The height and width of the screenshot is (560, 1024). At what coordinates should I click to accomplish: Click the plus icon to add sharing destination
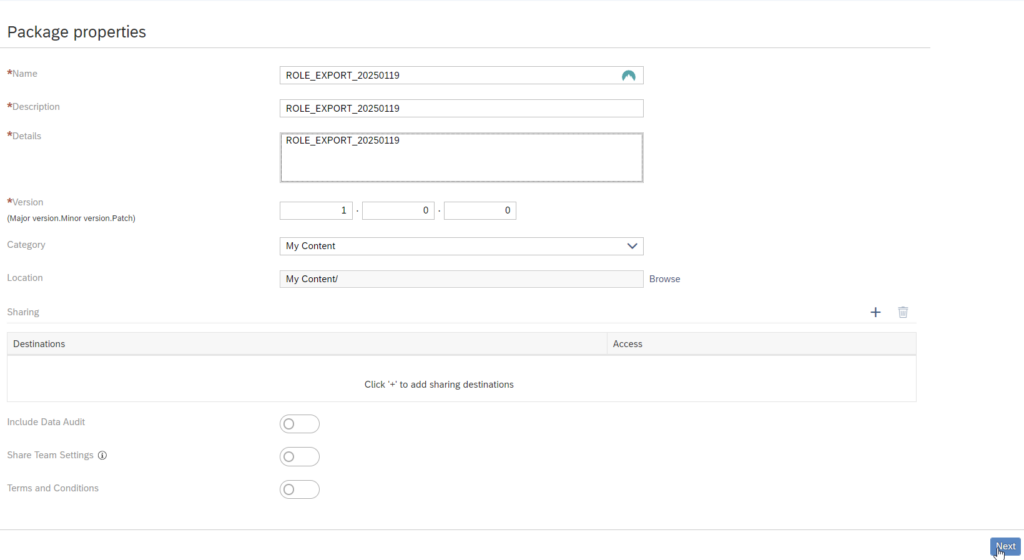click(875, 312)
